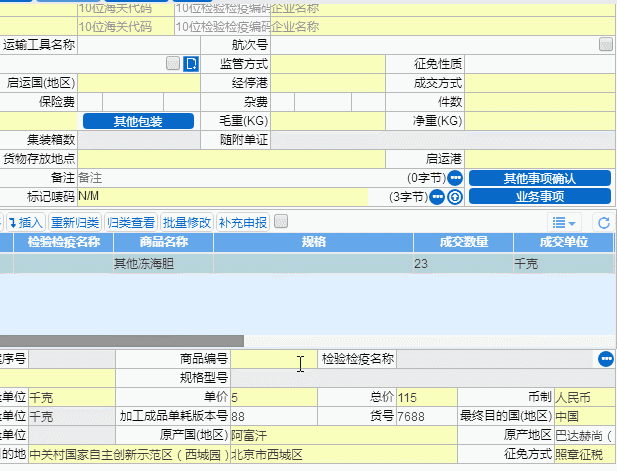This screenshot has width=617, height=471.
Task: Click 归类查看 in the table toolbar
Action: (131, 222)
